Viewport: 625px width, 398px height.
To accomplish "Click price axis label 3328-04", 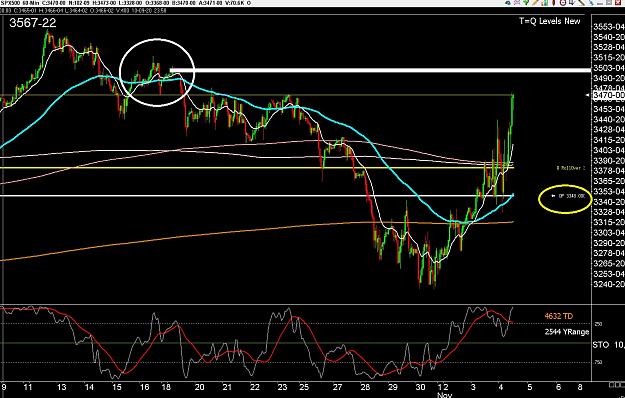I will click(609, 212).
